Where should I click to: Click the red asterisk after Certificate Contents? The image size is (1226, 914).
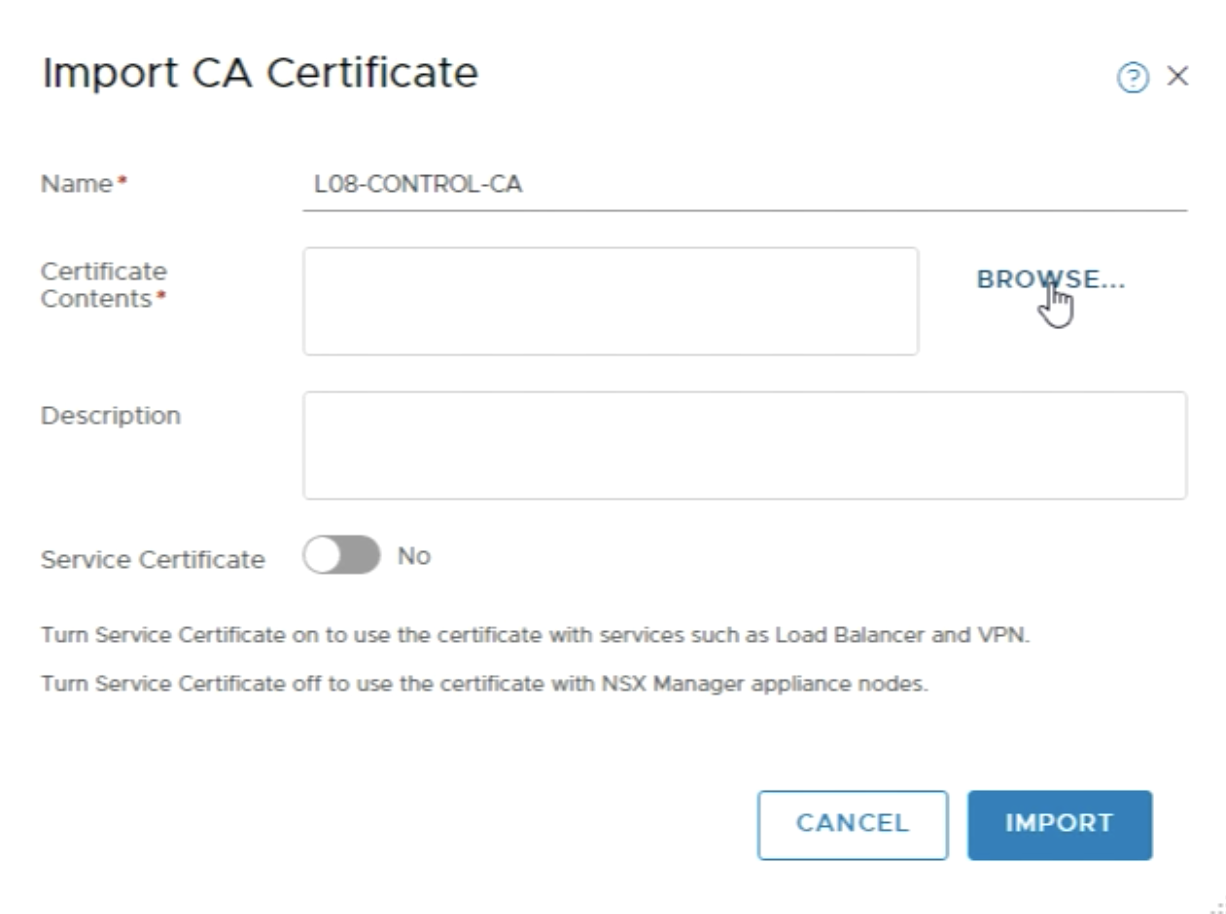[x=156, y=299]
